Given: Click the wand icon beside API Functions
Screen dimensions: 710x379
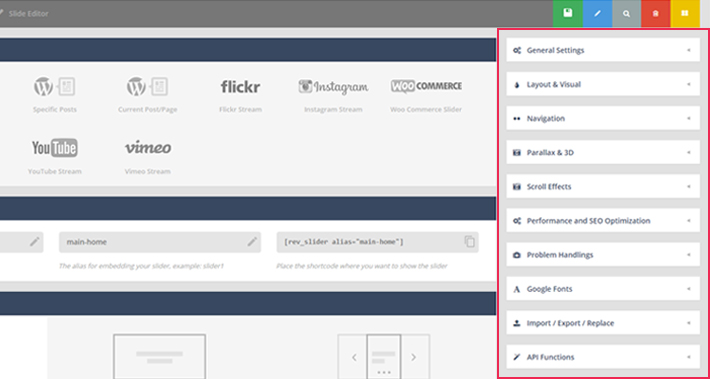Looking at the screenshot, I should pyautogui.click(x=517, y=357).
